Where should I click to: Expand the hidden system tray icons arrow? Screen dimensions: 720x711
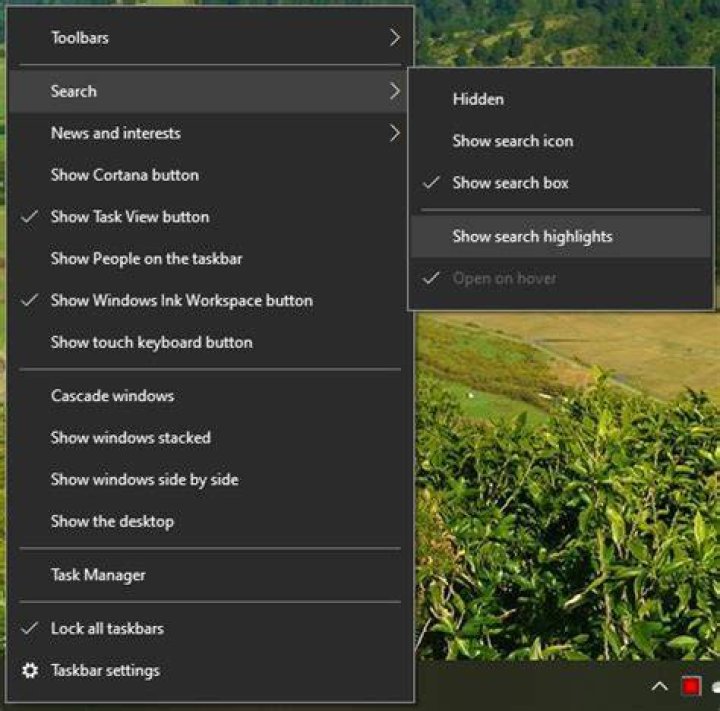659,687
